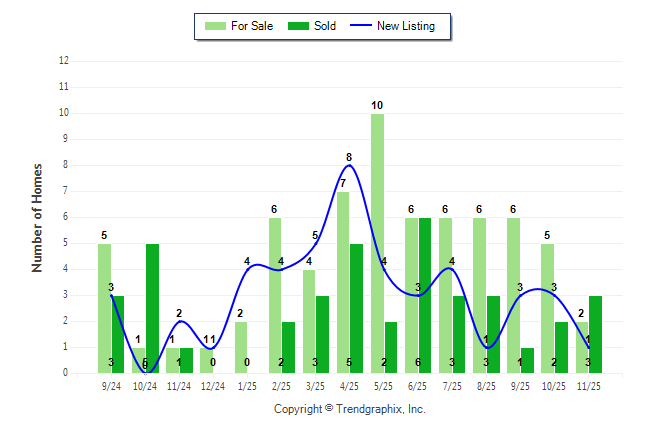Select the For Sale bar for 10/25

click(x=548, y=308)
